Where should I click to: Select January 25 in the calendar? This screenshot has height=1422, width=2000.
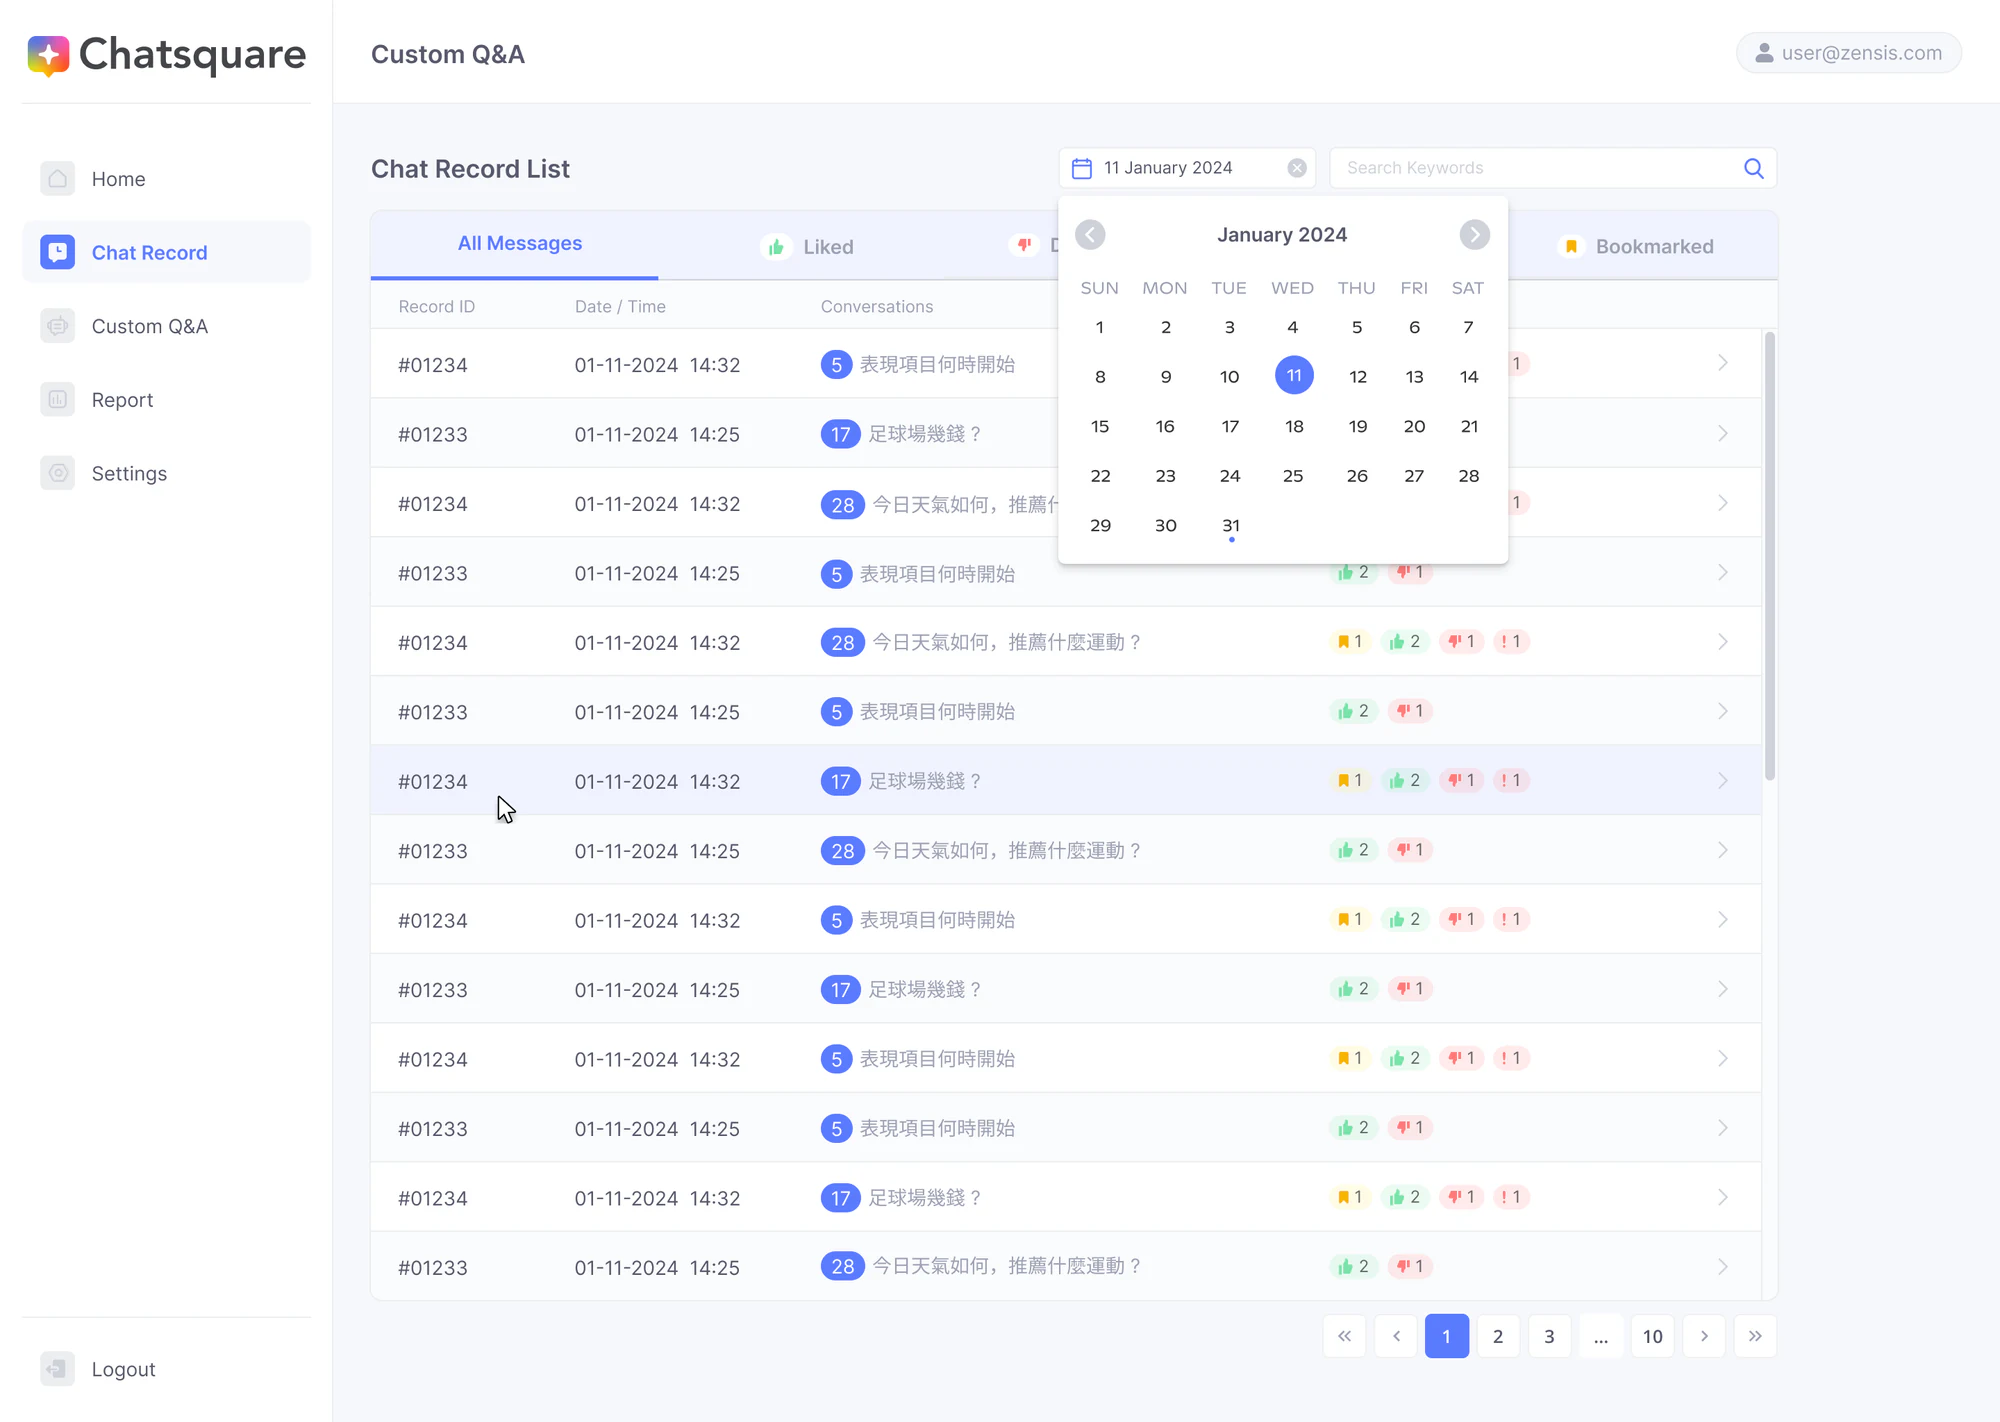[1293, 476]
